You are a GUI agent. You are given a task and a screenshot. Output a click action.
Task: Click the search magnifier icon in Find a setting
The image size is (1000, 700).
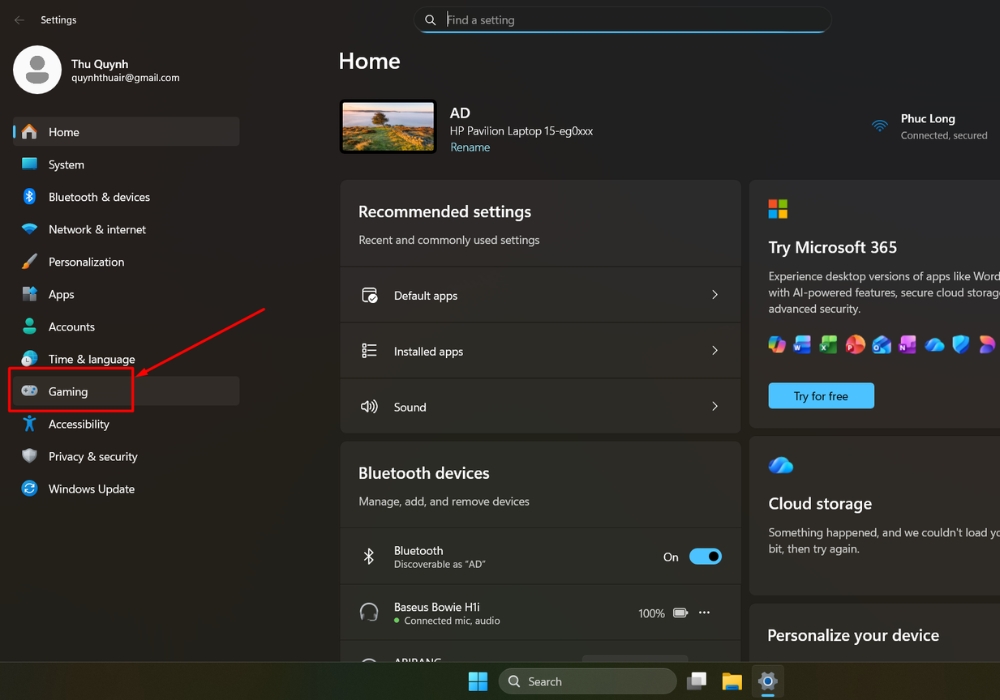coord(430,20)
